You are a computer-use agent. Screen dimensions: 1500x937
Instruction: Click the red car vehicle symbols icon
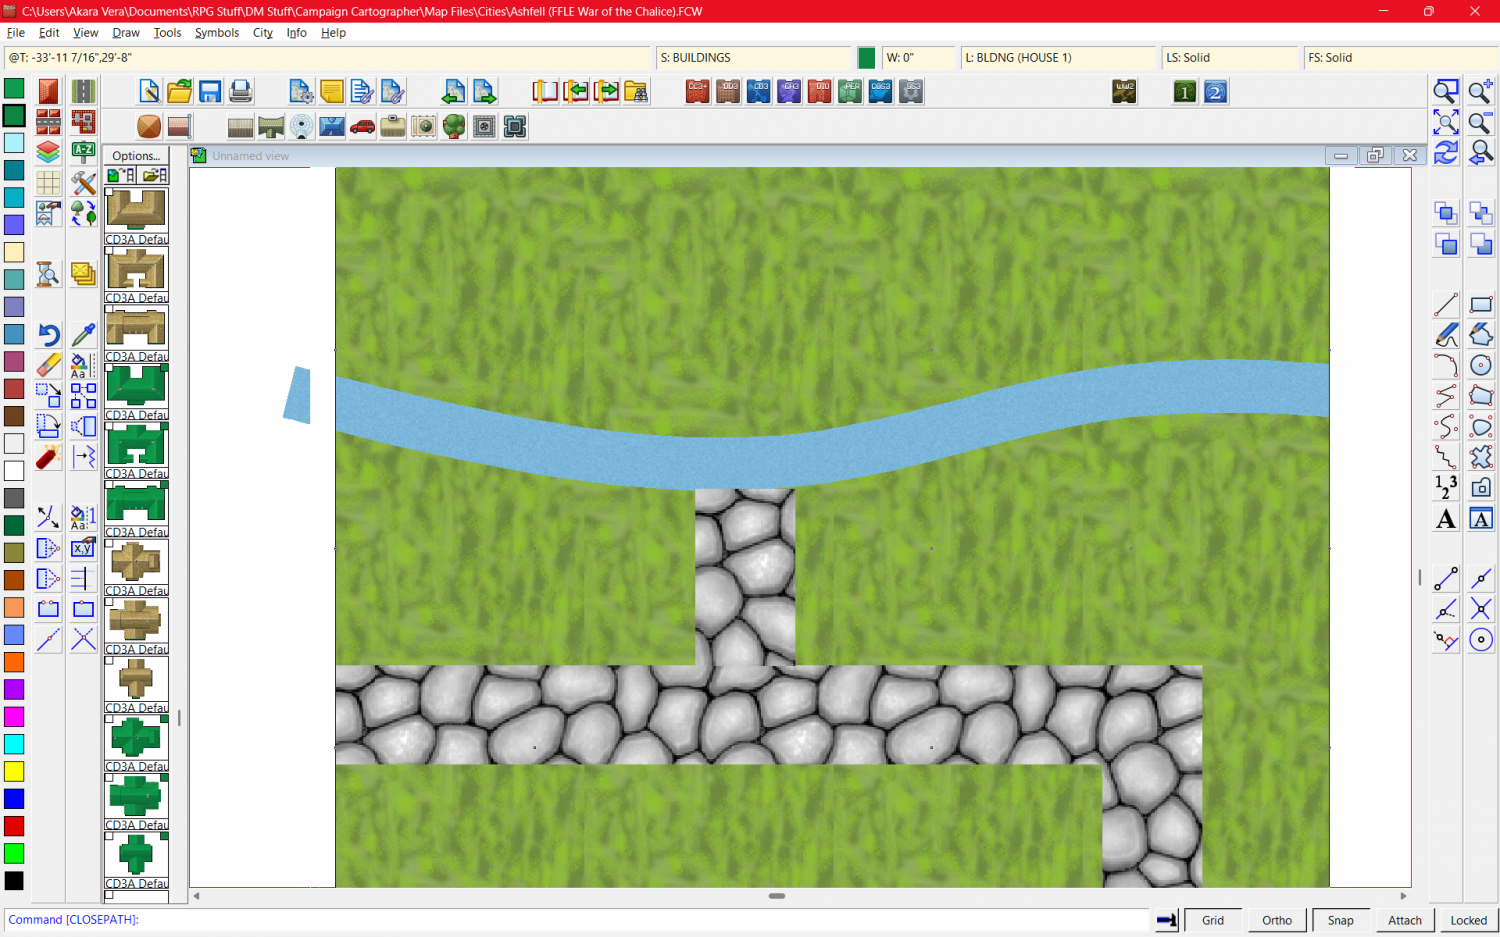point(362,127)
